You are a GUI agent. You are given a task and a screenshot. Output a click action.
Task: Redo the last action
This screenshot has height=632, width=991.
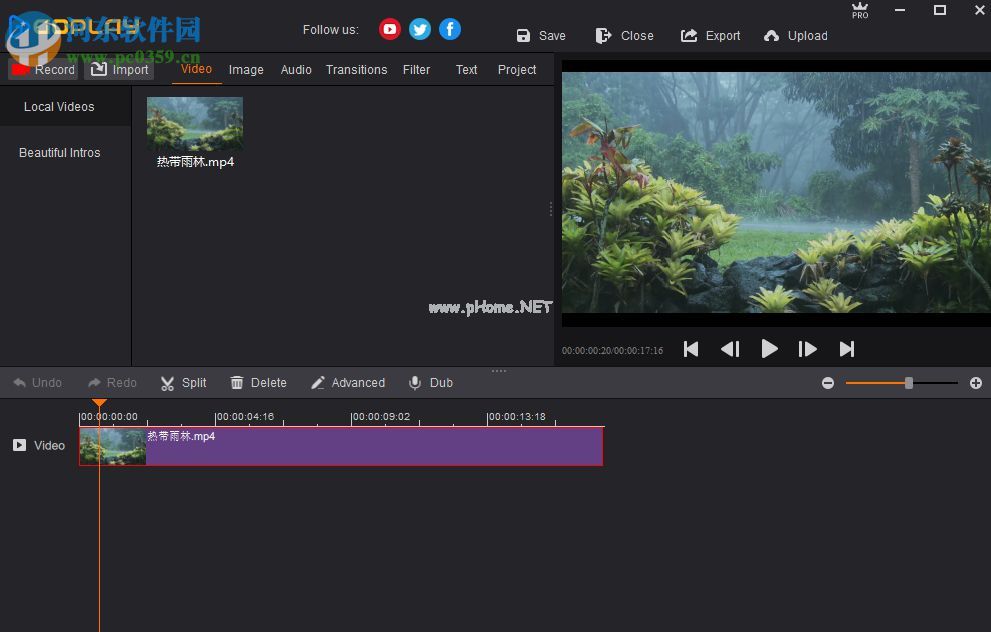point(112,383)
